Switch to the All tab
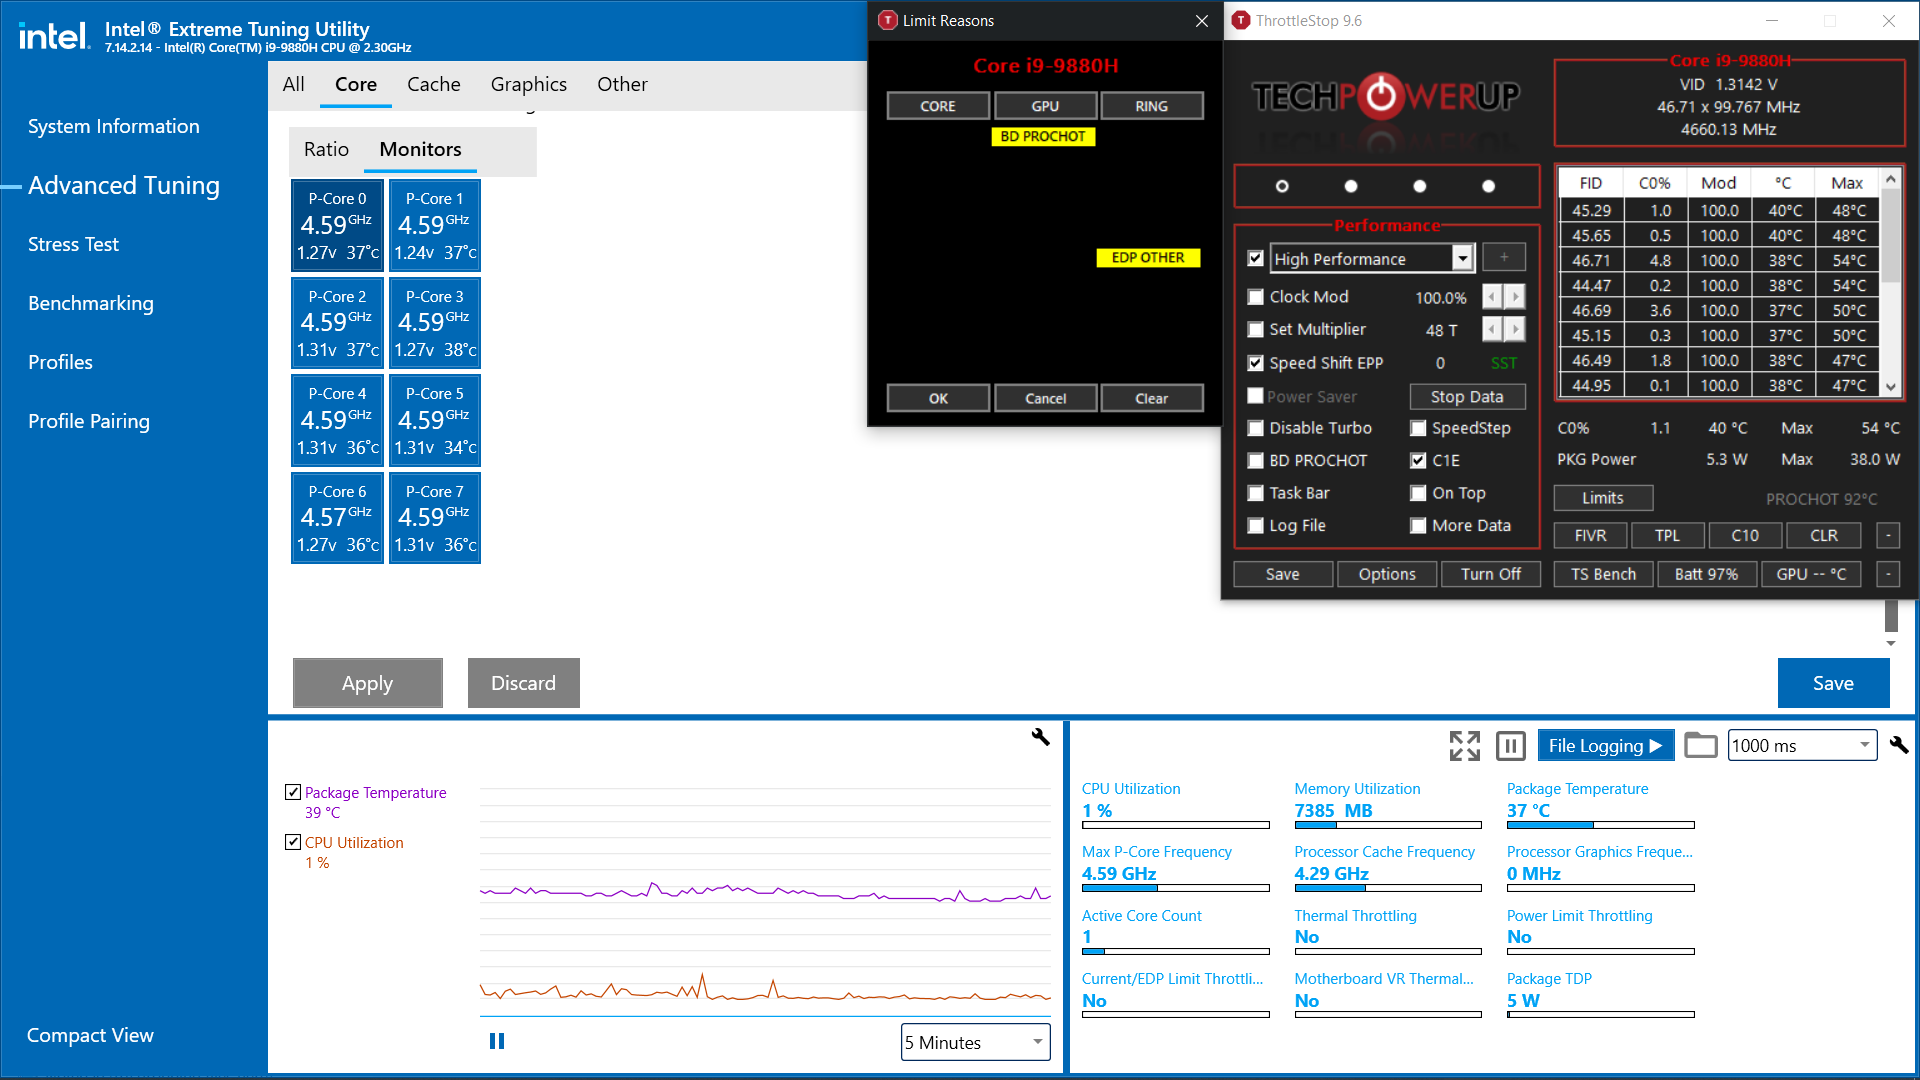Viewport: 1920px width, 1080px height. (293, 84)
